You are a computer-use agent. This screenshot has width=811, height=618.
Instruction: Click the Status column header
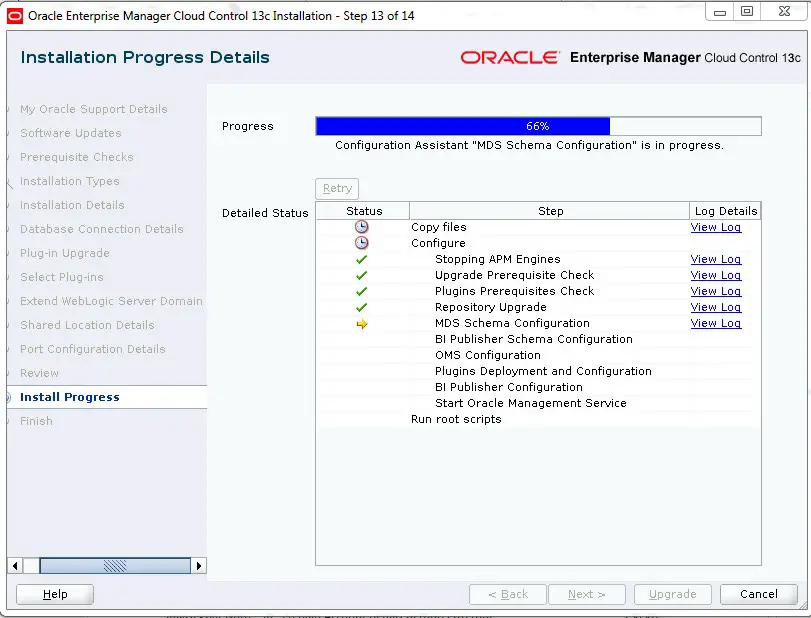pyautogui.click(x=363, y=211)
